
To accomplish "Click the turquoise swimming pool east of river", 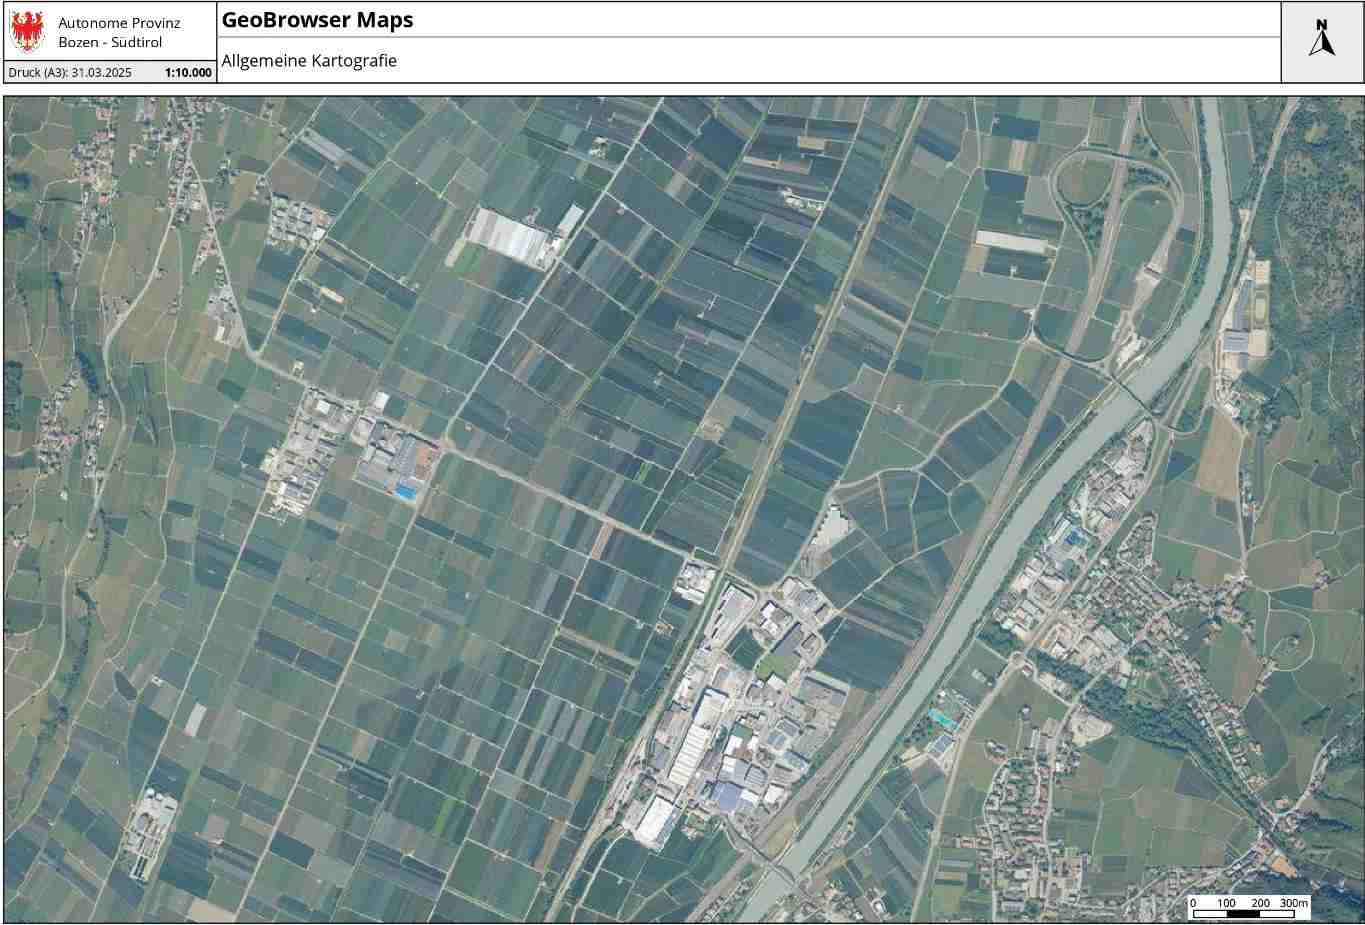I will click(940, 716).
